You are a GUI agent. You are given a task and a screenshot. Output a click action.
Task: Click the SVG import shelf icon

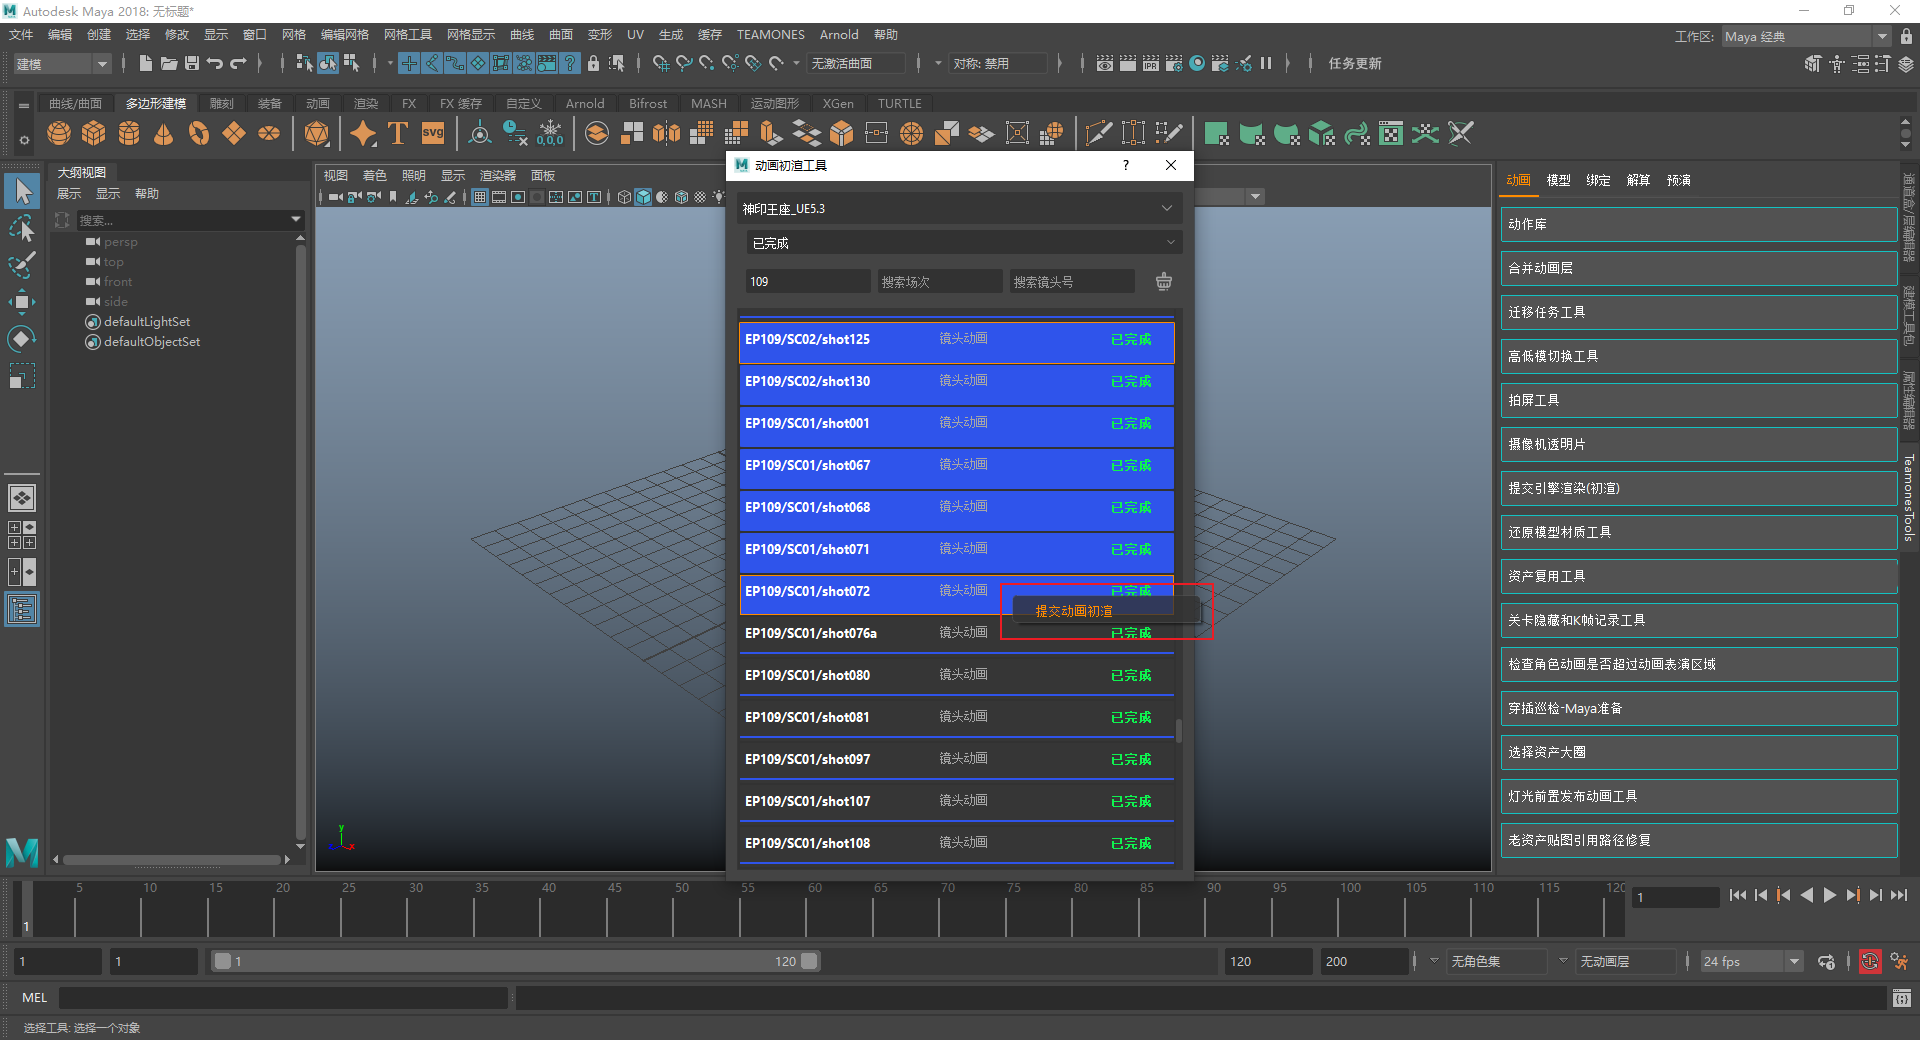[x=433, y=134]
